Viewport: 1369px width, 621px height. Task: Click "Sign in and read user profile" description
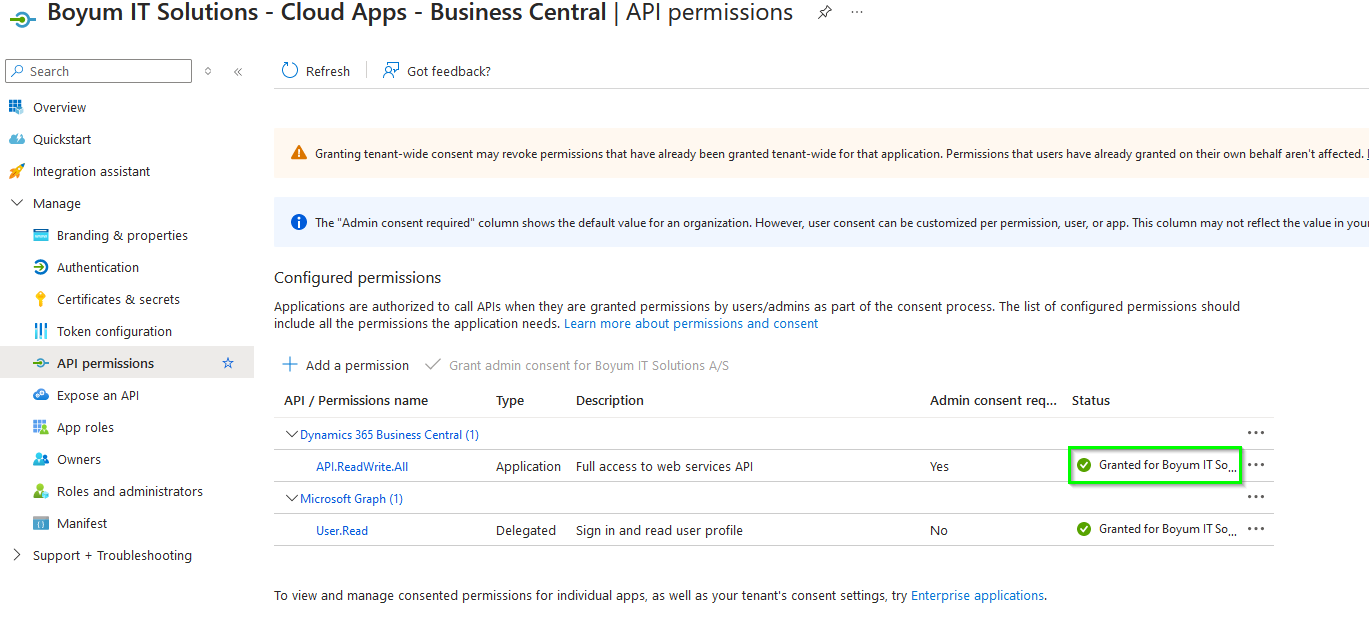pos(659,531)
